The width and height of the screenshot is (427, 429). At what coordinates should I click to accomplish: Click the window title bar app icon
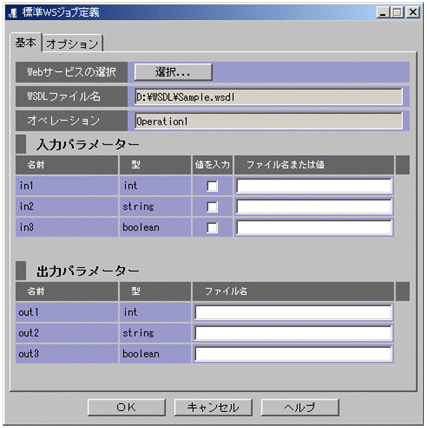pos(13,13)
